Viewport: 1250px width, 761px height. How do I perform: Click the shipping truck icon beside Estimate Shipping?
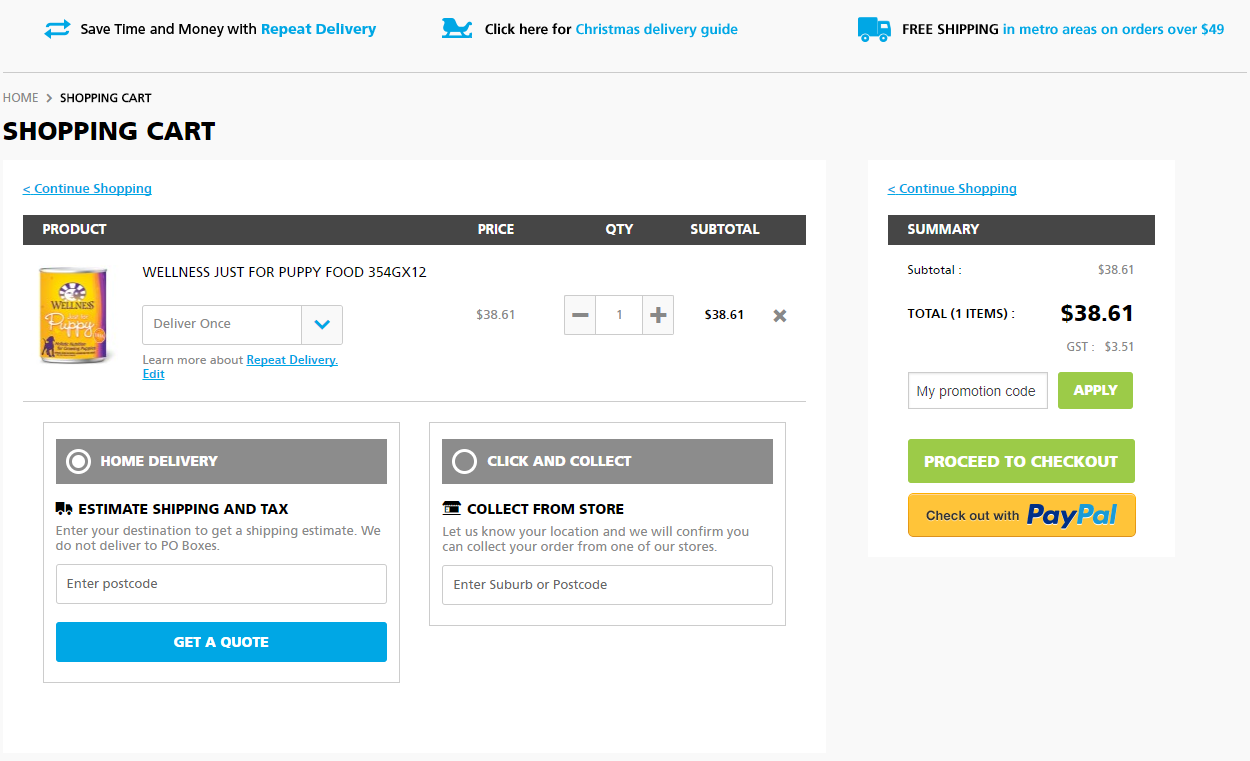(x=64, y=509)
